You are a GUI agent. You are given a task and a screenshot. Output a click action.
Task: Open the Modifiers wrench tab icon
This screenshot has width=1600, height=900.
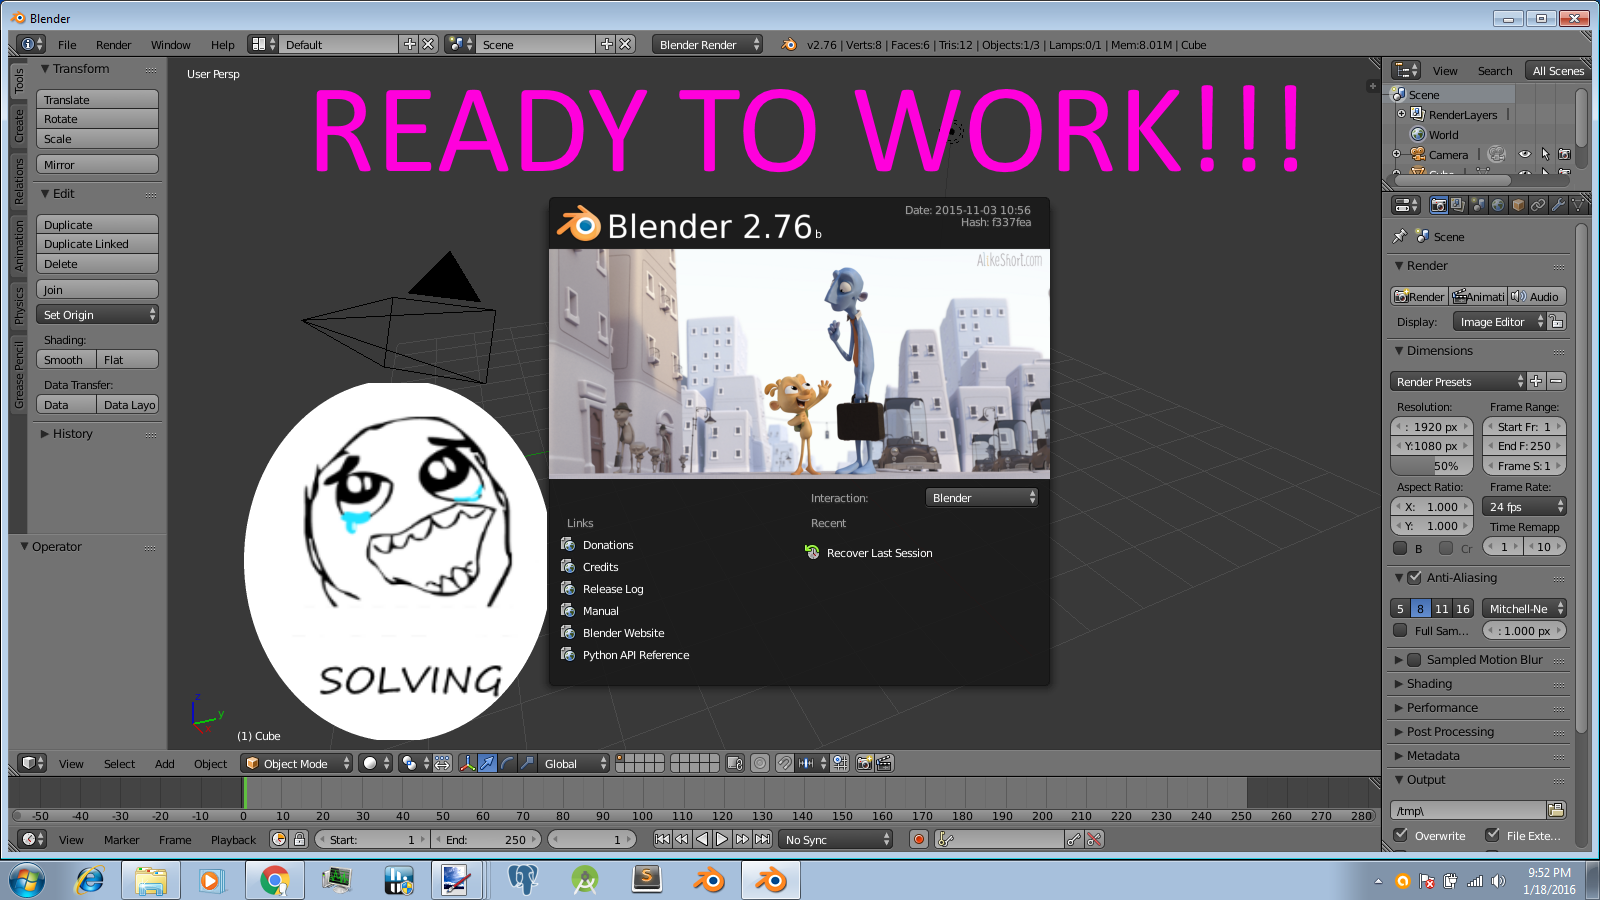(x=1558, y=205)
